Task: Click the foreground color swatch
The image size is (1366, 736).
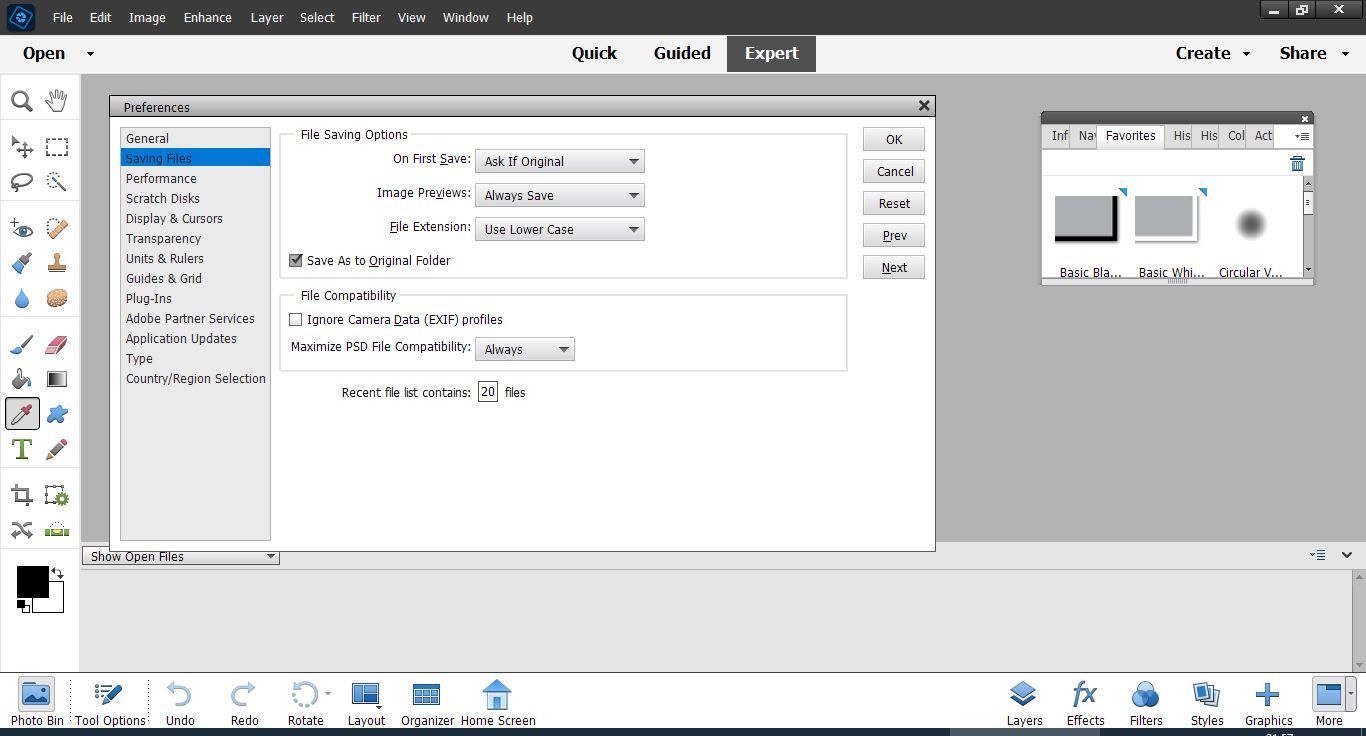Action: coord(32,582)
